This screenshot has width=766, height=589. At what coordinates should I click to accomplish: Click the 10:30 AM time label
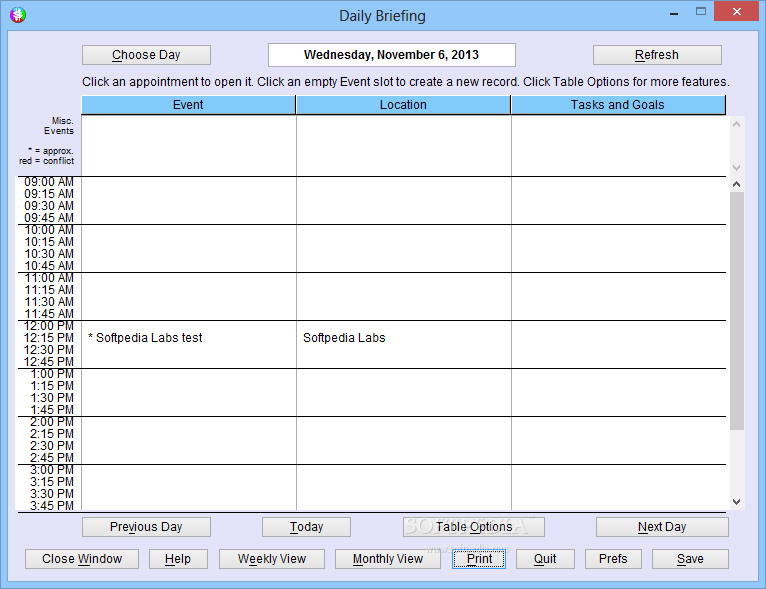49,254
